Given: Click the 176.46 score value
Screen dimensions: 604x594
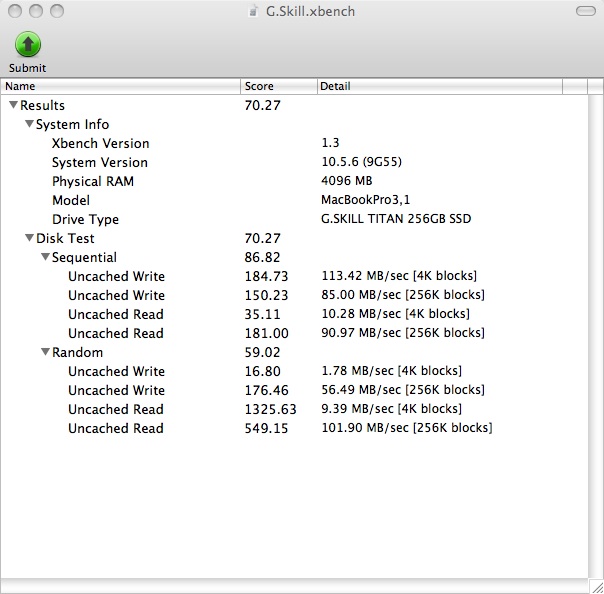Looking at the screenshot, I should [x=267, y=390].
